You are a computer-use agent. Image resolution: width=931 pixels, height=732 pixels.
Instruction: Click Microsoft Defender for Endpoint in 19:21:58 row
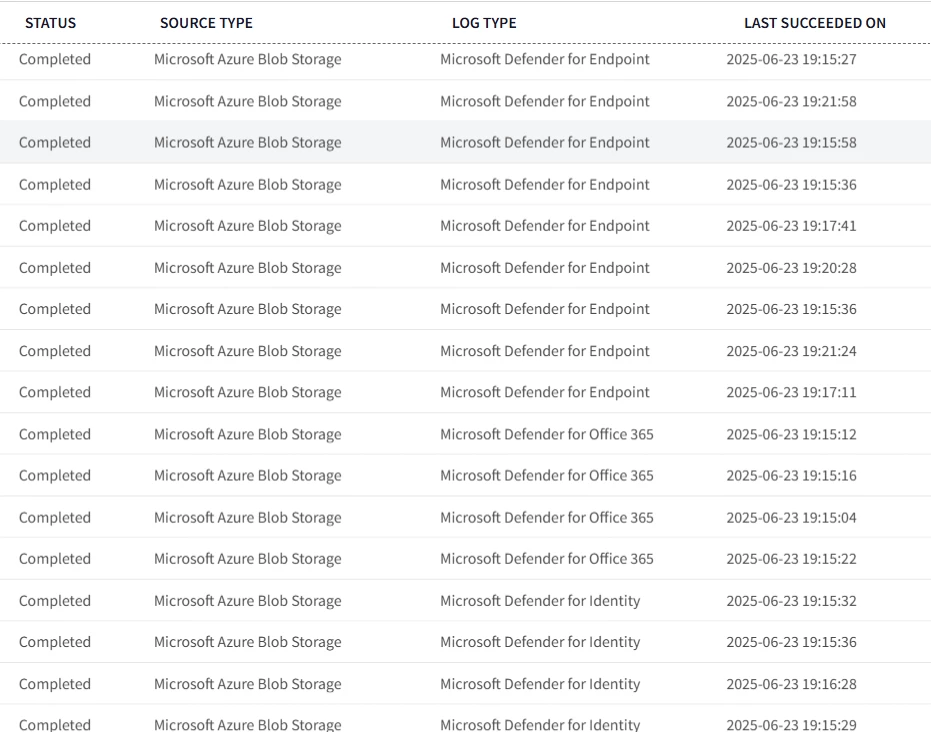544,102
